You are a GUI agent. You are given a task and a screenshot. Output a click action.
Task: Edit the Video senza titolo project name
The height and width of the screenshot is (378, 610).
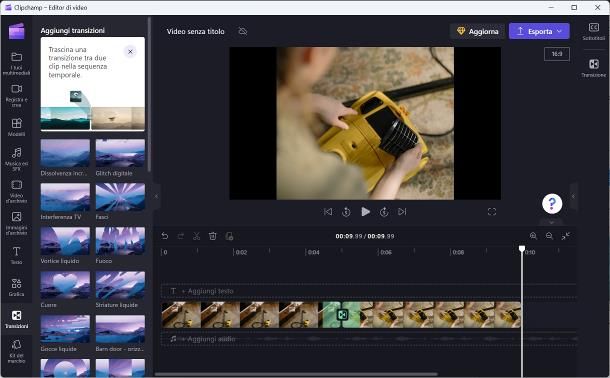click(x=195, y=32)
